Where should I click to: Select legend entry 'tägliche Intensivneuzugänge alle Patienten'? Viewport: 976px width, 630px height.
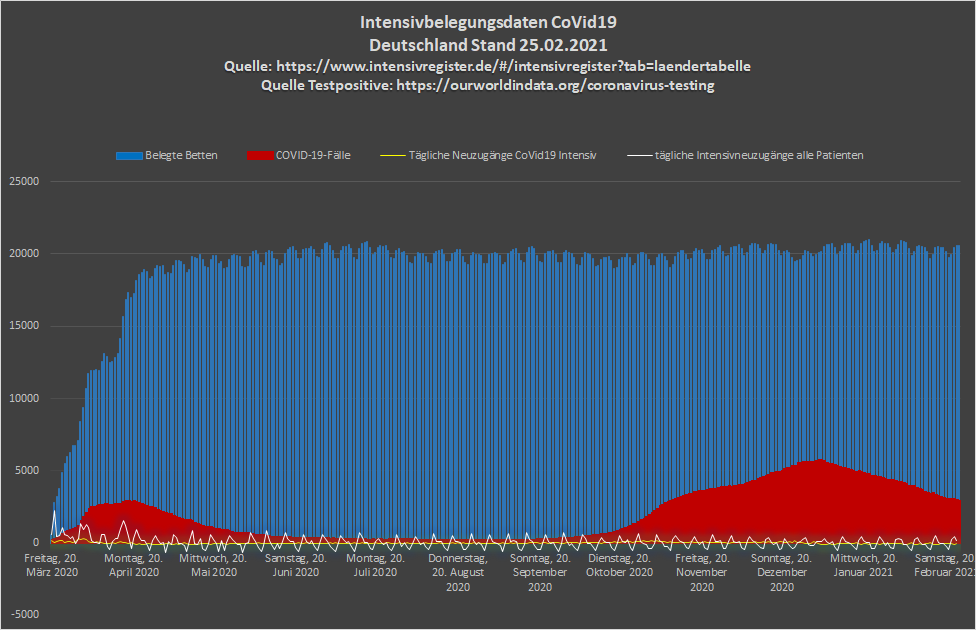click(759, 155)
